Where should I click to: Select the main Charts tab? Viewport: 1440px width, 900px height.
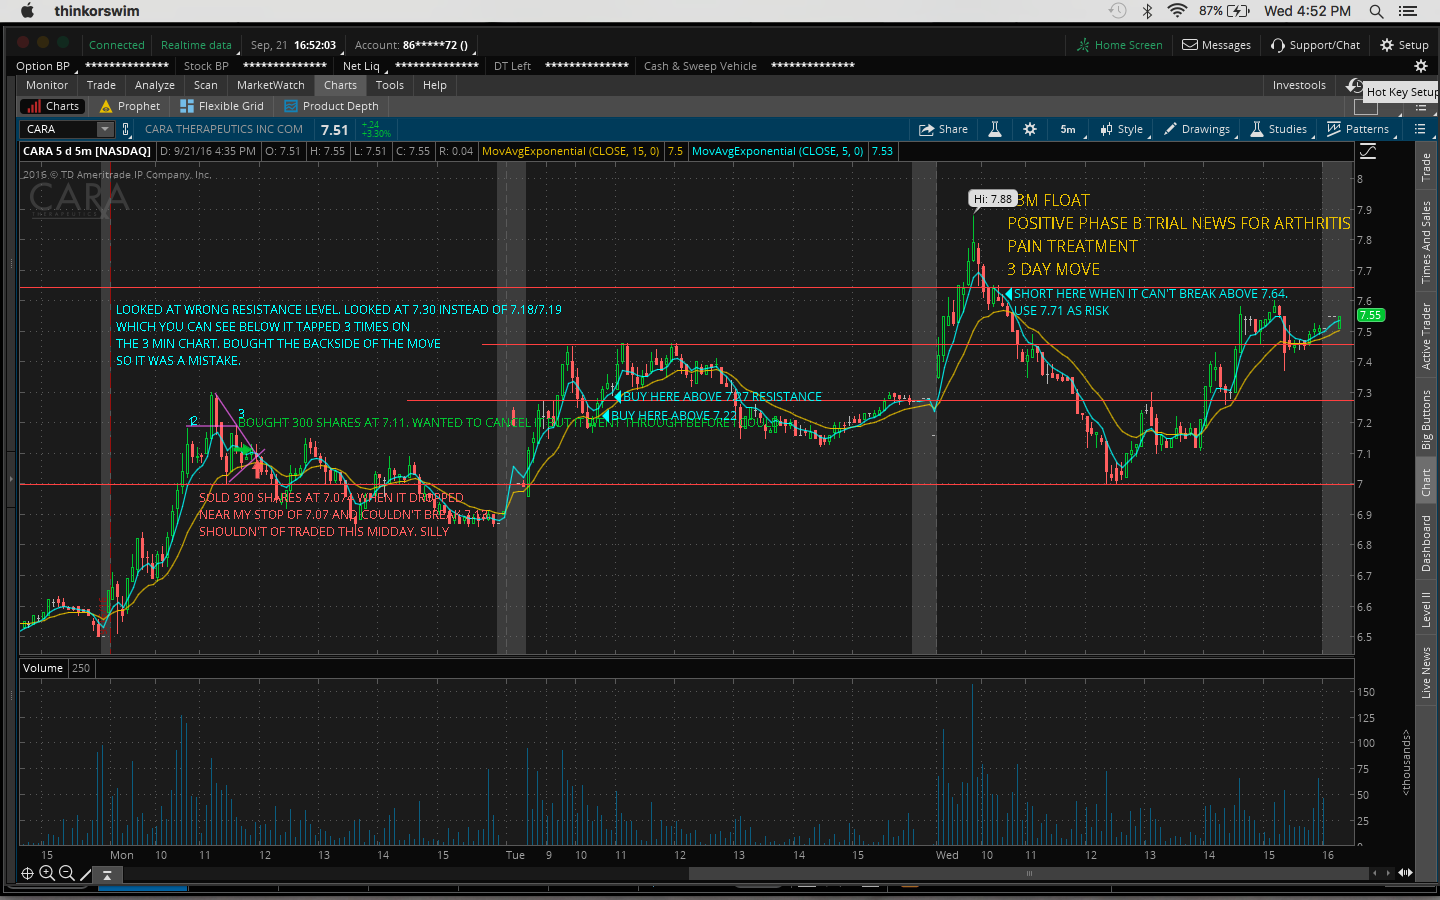[x=340, y=85]
